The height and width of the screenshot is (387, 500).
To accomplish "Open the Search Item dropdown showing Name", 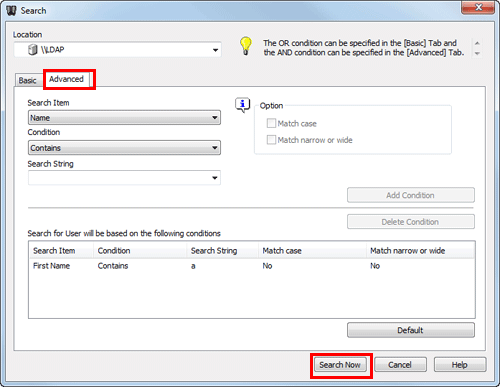I will (x=124, y=118).
